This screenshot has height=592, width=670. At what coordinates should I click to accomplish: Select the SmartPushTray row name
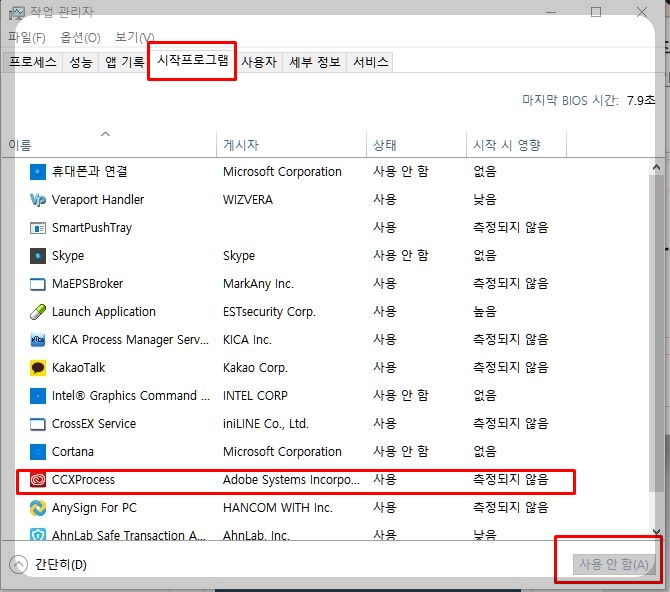click(92, 228)
